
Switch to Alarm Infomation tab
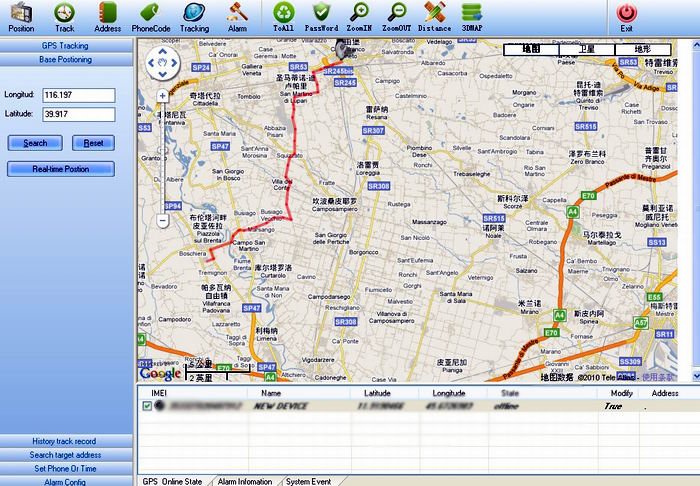pos(245,481)
